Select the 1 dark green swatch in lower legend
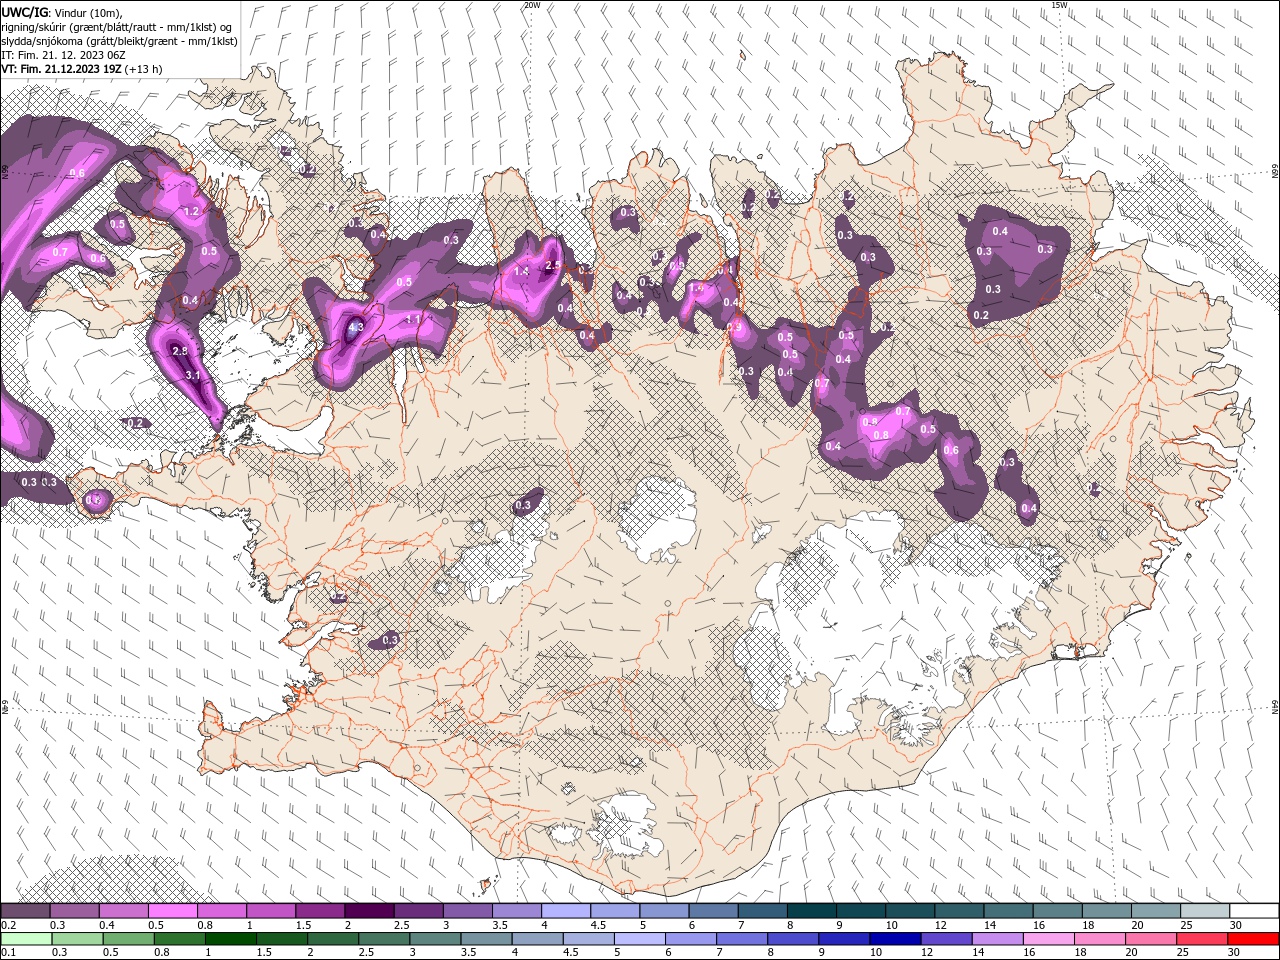The image size is (1280, 960). tap(231, 939)
